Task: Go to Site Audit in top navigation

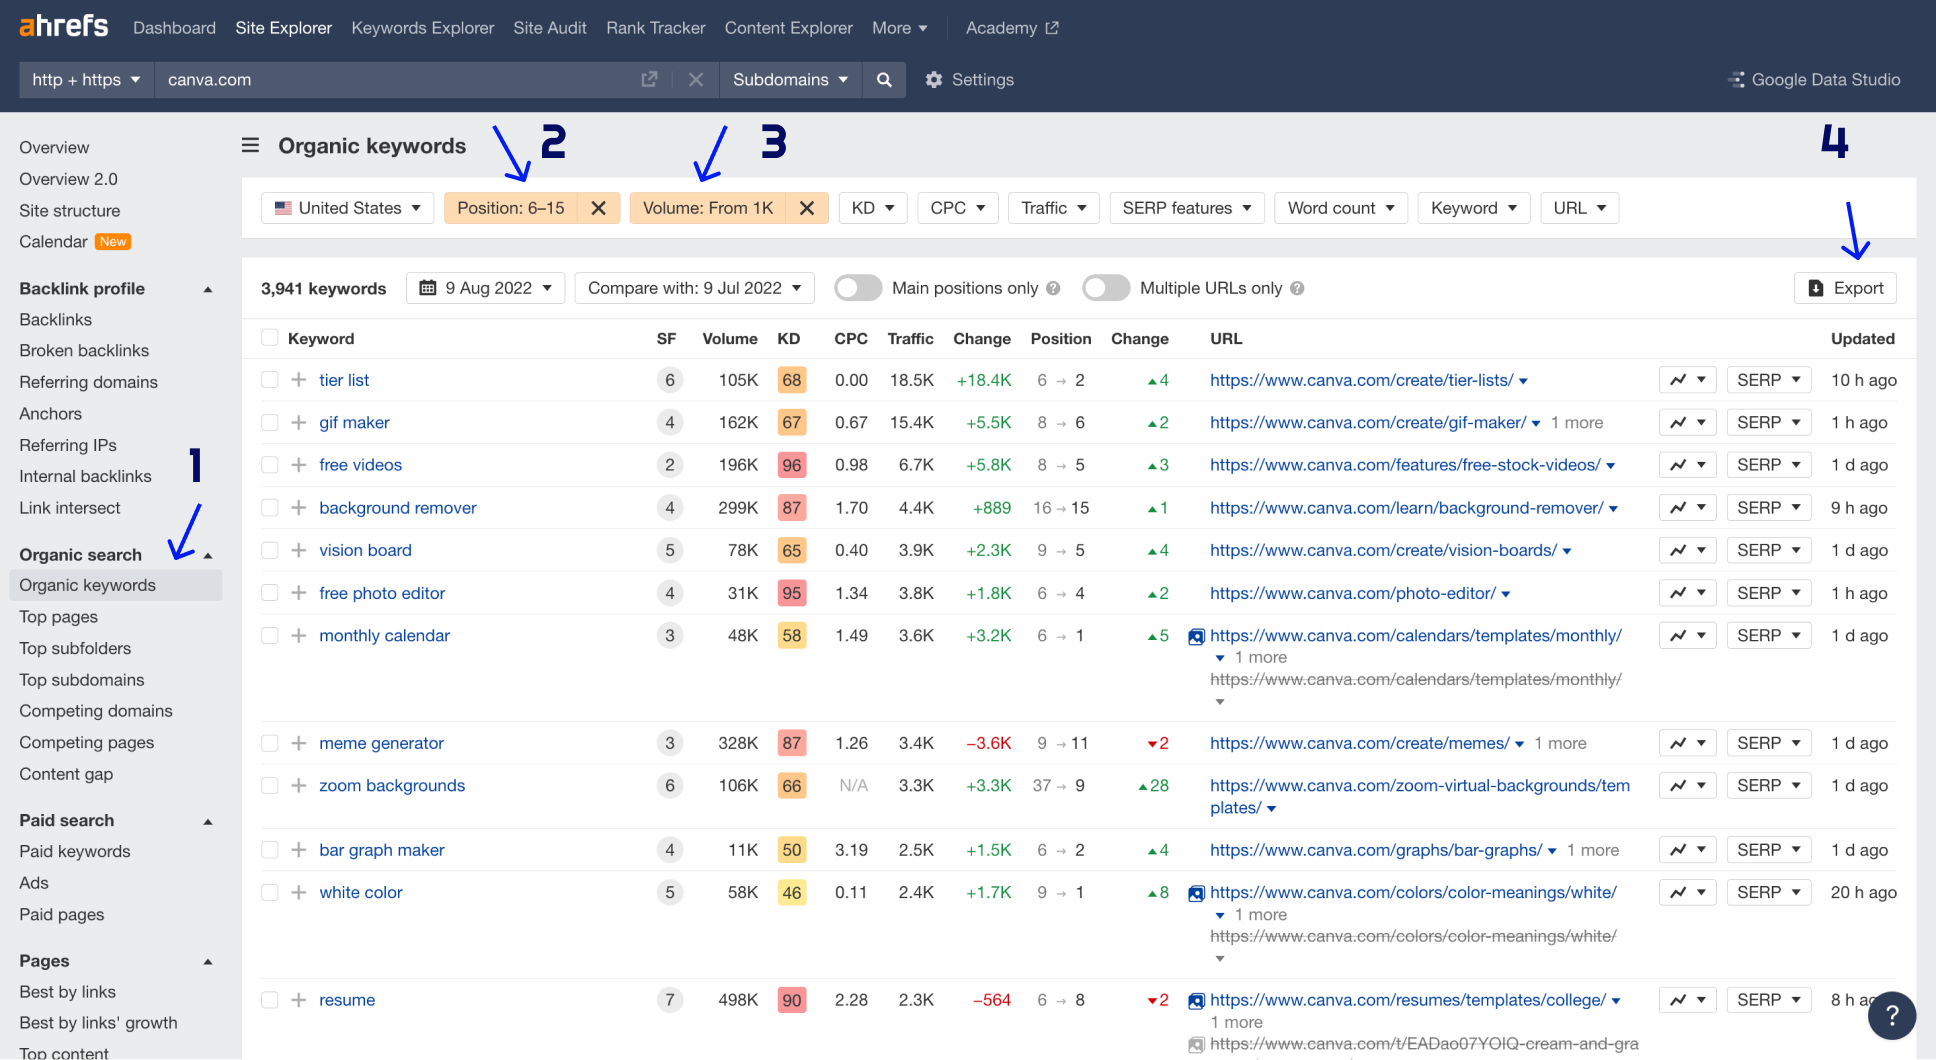Action: tap(550, 28)
